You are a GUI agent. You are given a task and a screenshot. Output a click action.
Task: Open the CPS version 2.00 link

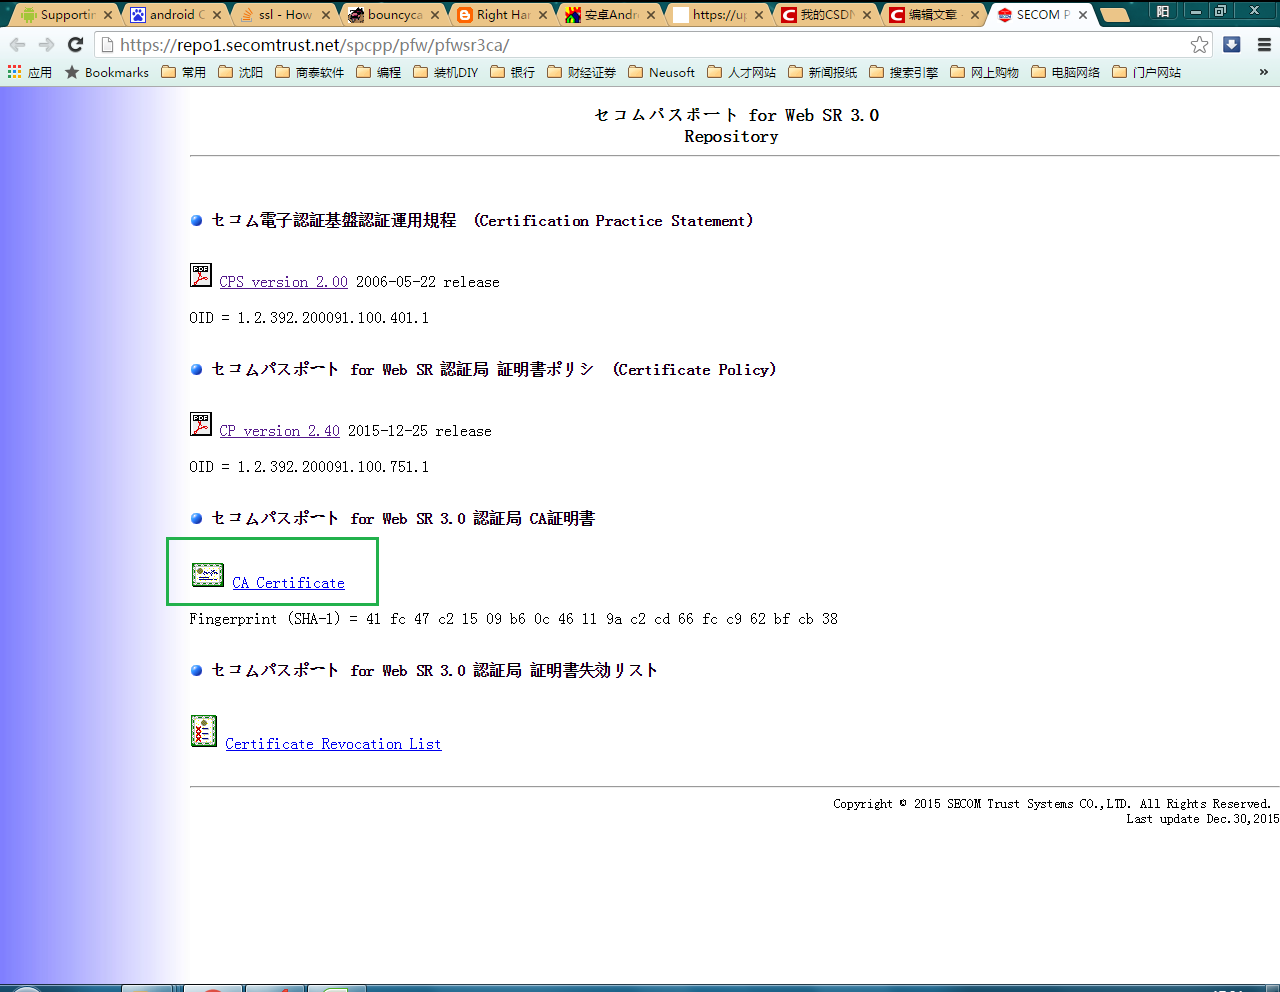[284, 282]
